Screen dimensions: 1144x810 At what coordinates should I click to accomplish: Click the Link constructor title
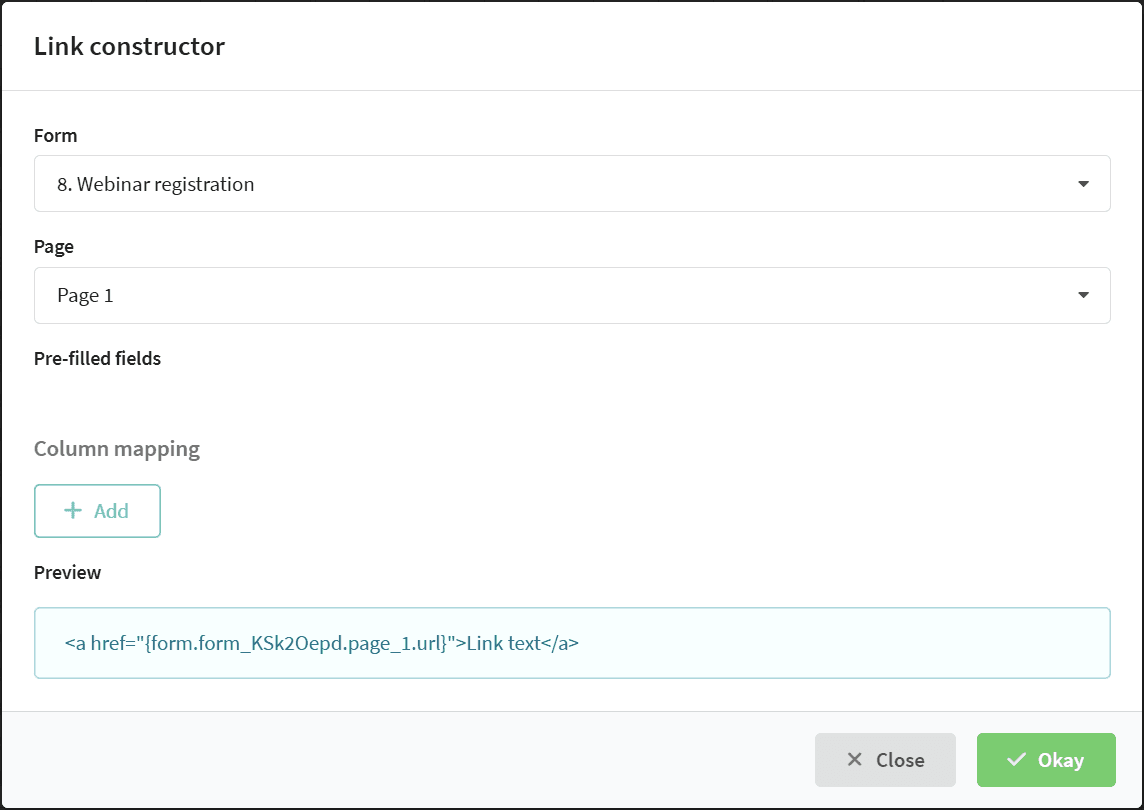(129, 46)
